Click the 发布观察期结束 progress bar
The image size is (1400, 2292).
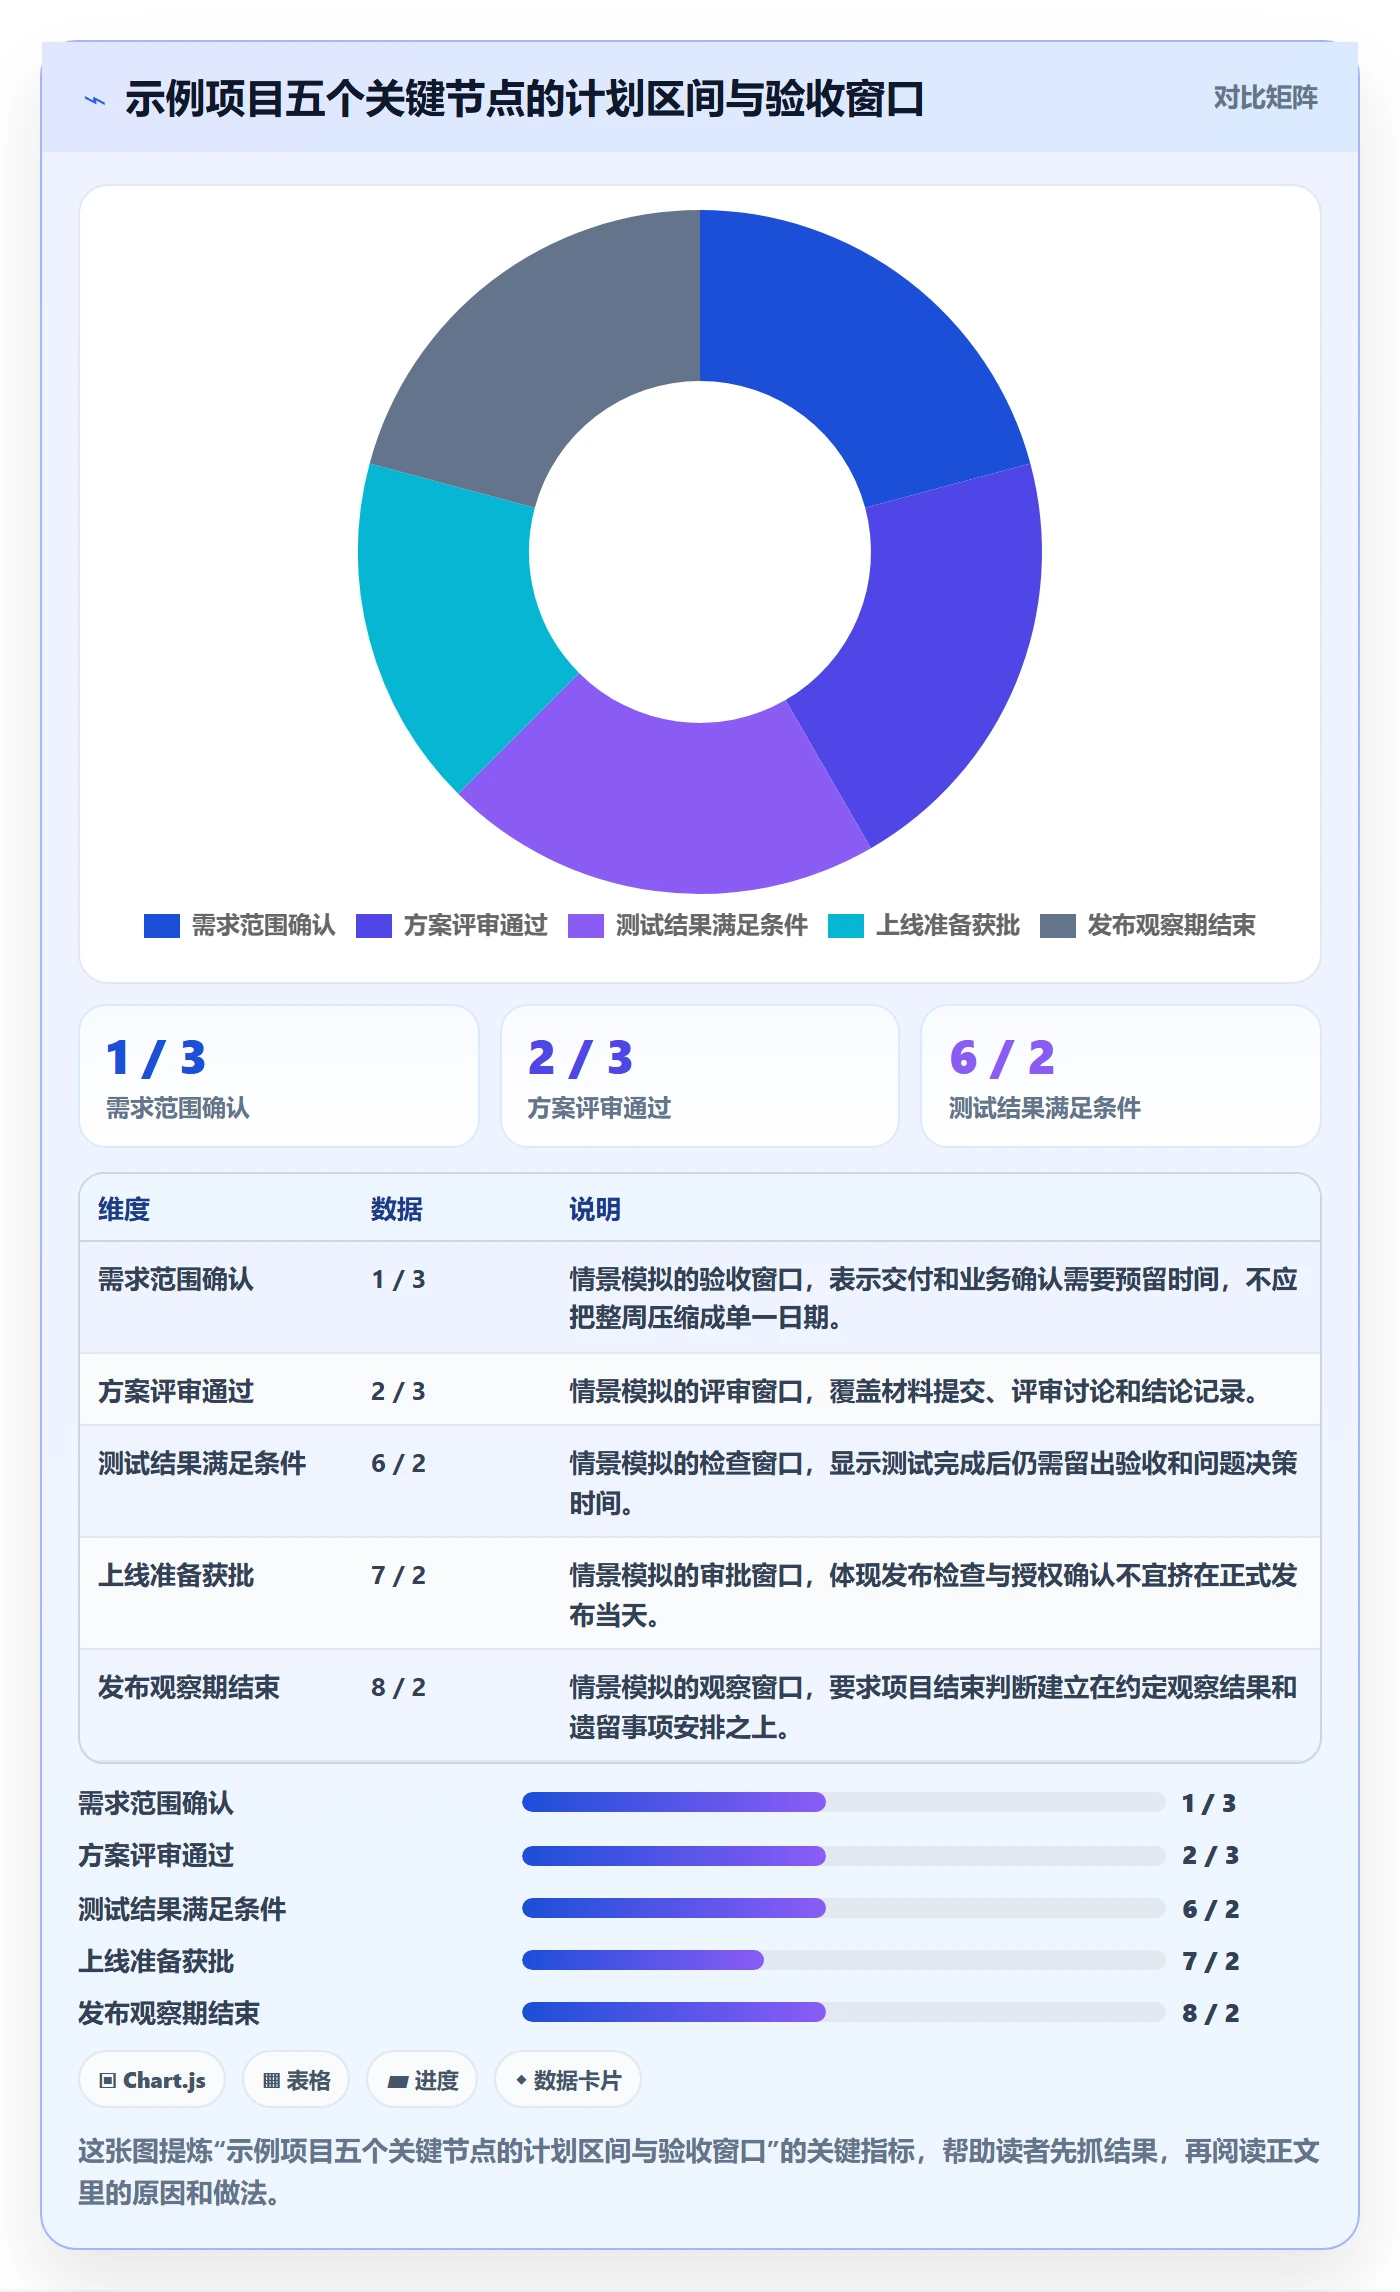tap(843, 2012)
